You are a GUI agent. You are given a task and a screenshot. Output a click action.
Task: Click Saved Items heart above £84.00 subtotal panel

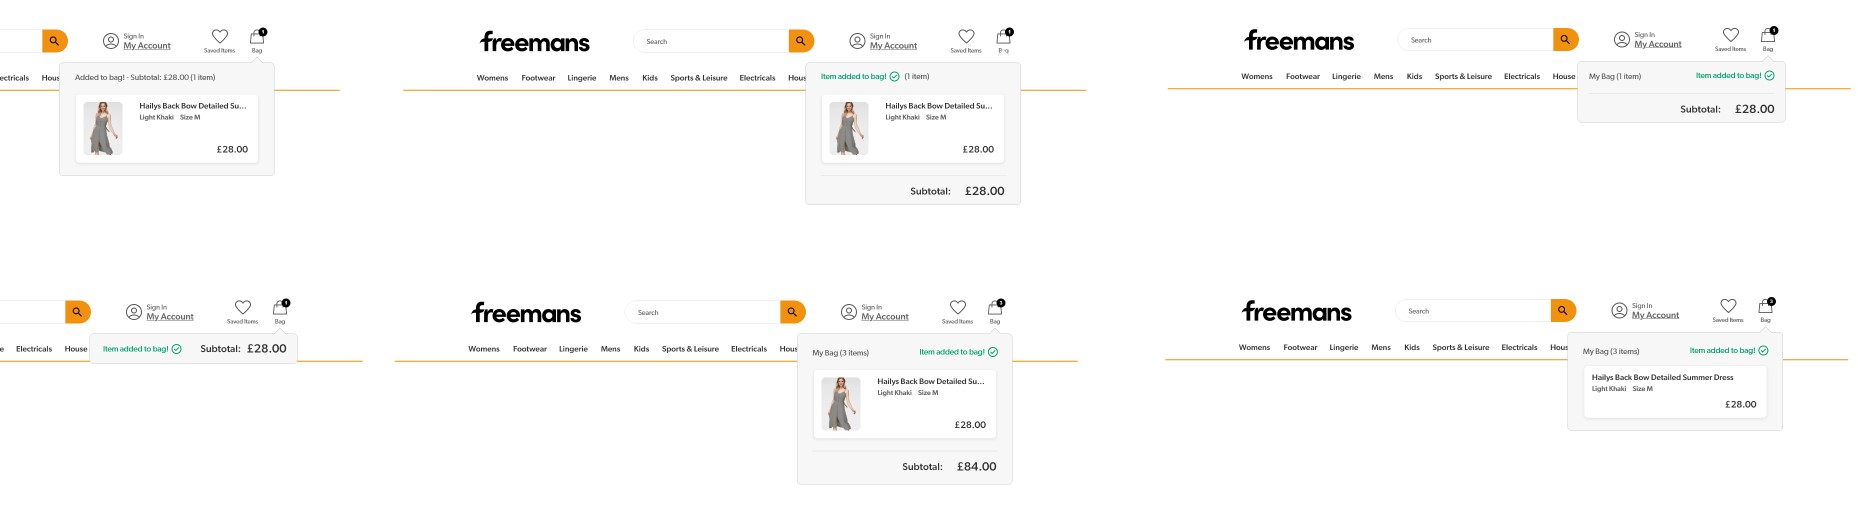click(x=957, y=308)
